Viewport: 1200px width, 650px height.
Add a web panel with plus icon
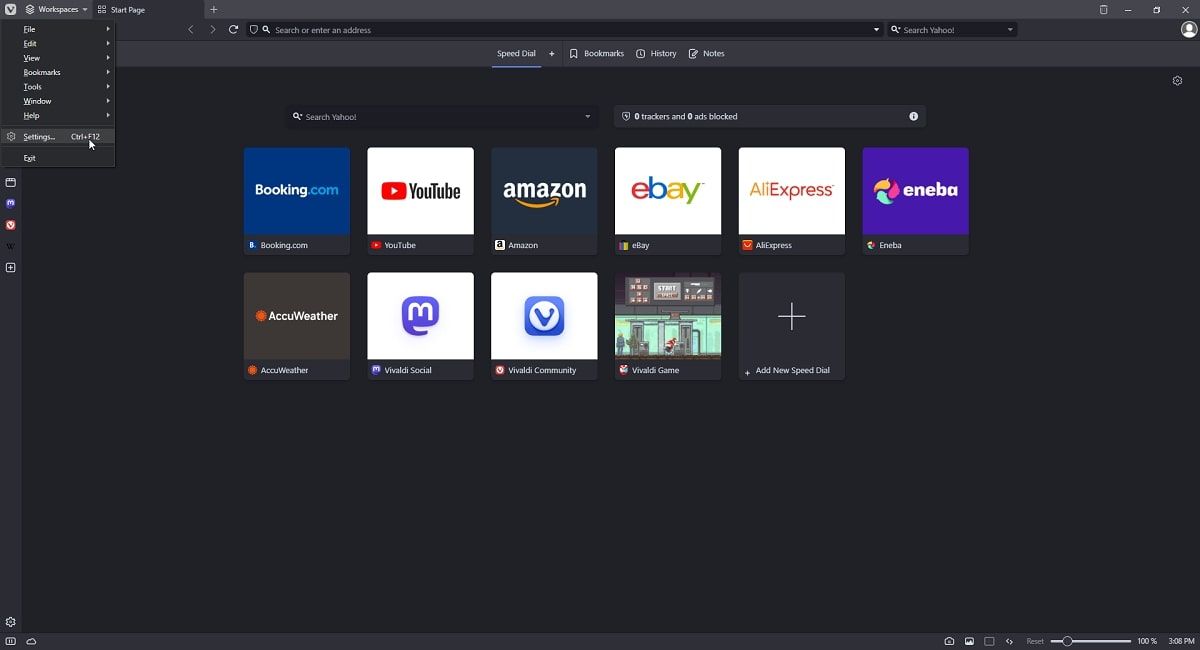pyautogui.click(x=11, y=268)
